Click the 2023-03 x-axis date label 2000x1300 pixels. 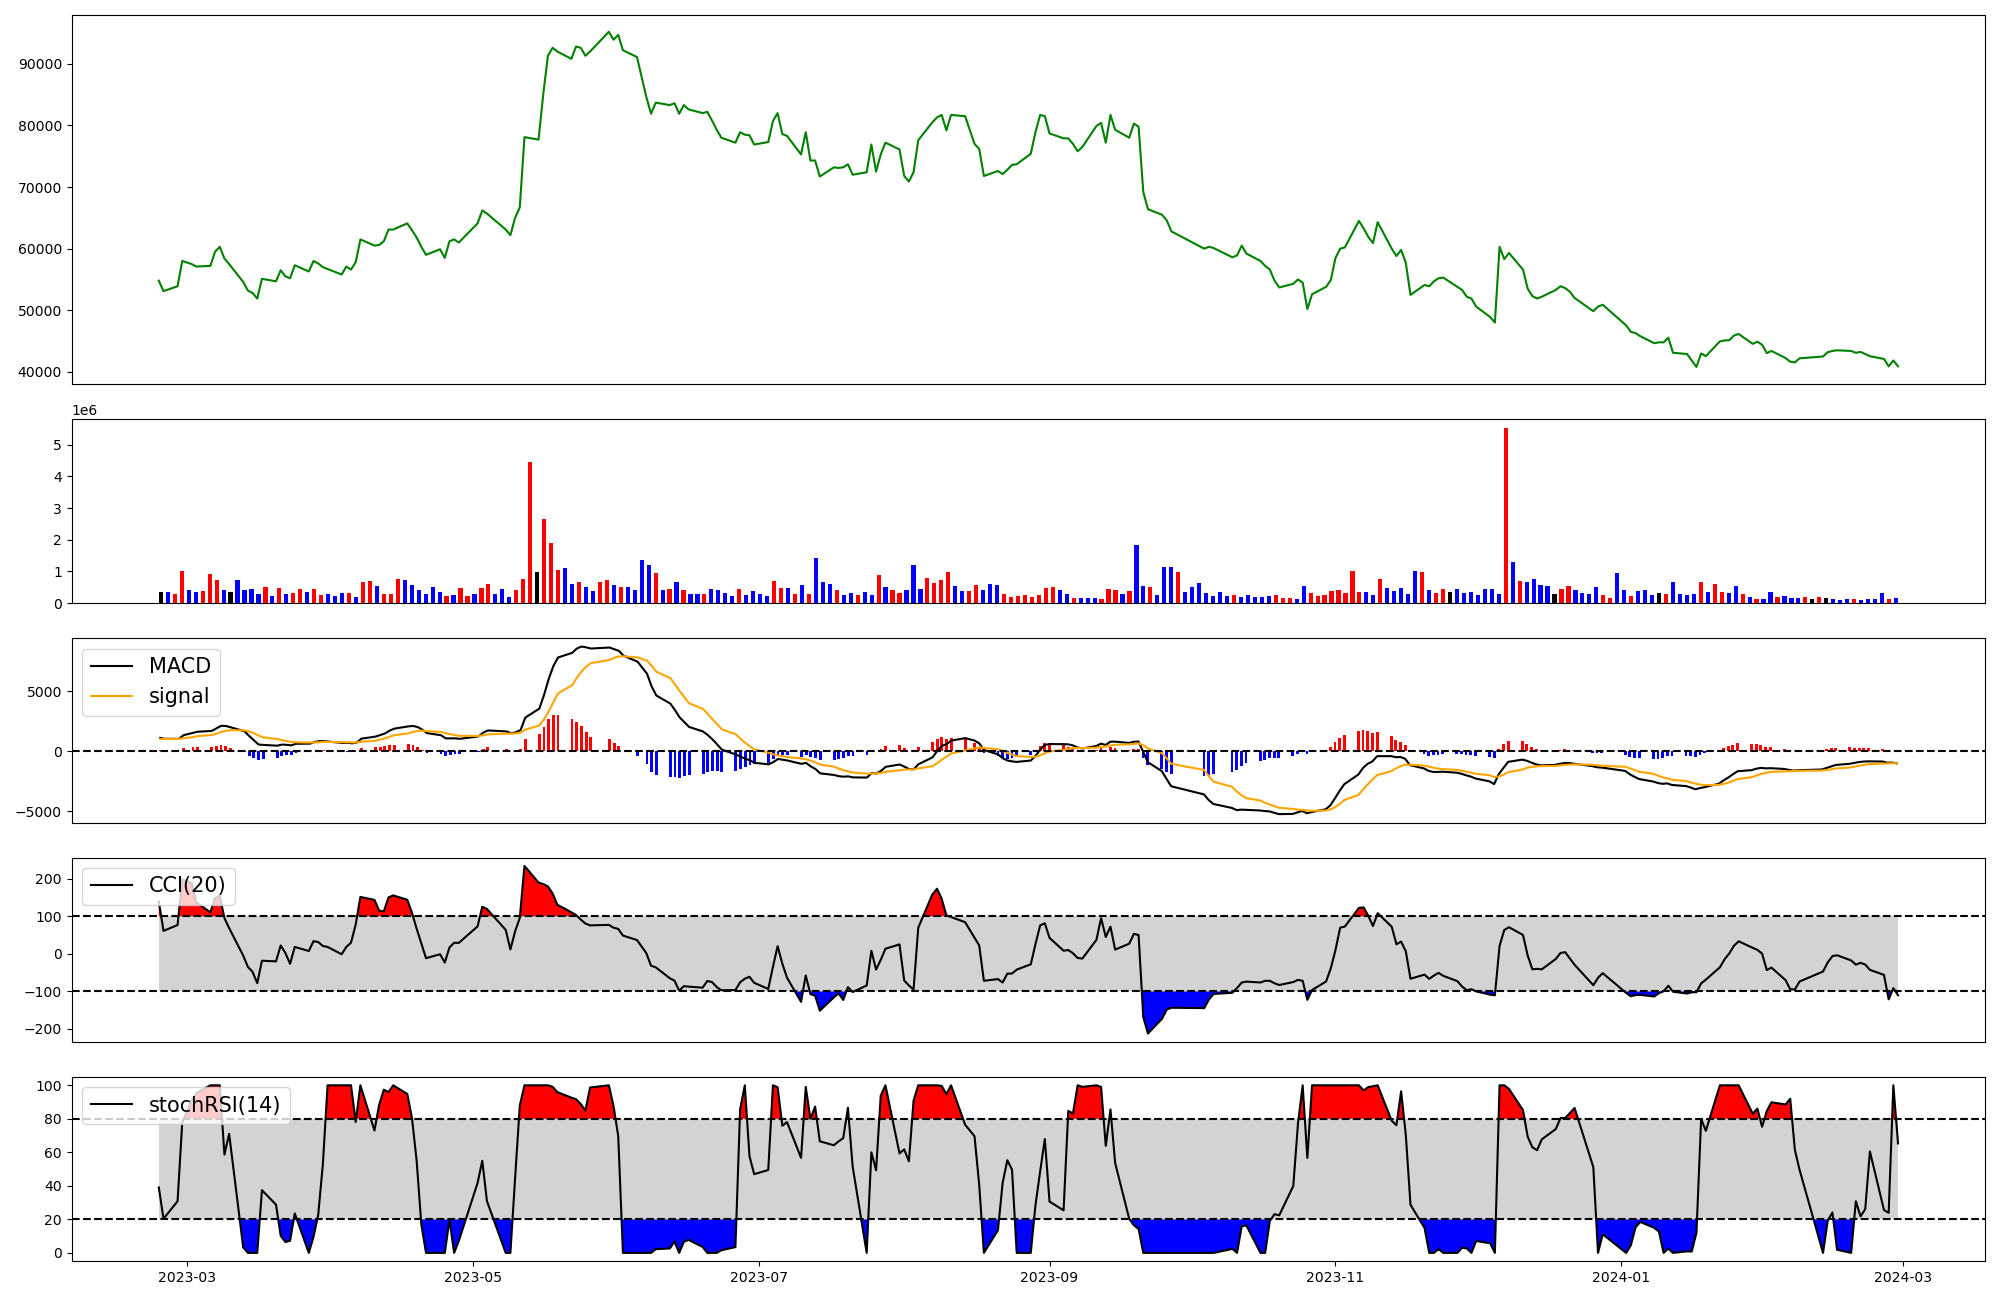point(187,1277)
